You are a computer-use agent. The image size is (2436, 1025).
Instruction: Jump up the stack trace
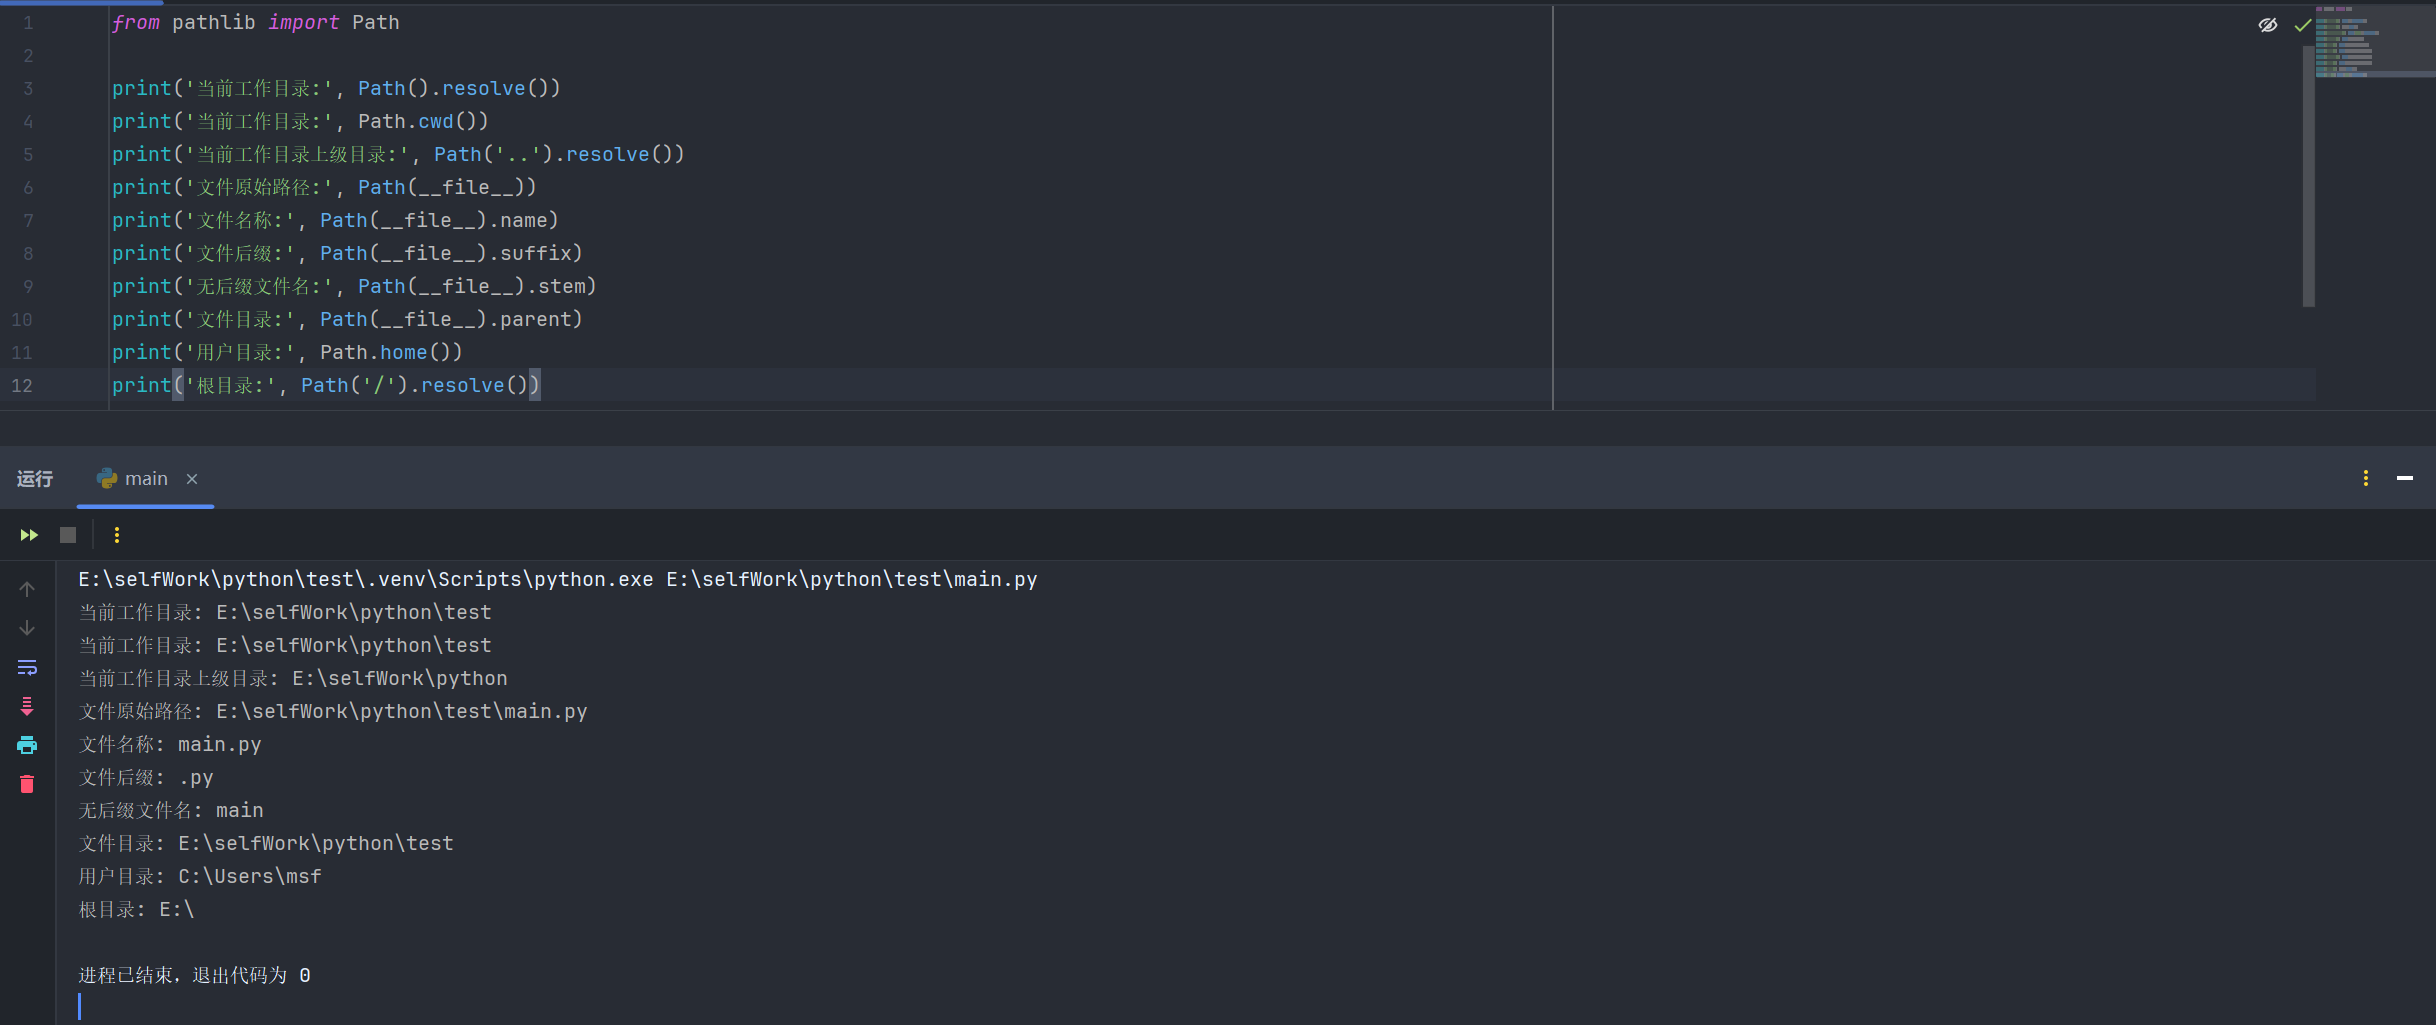(27, 589)
